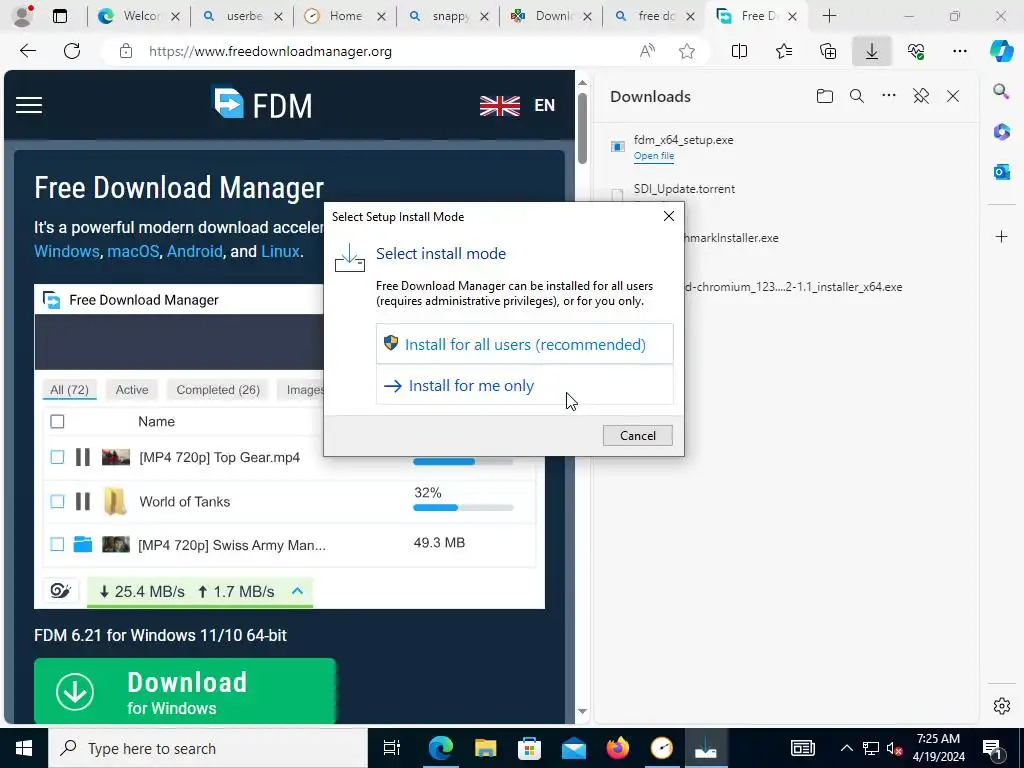1024x768 pixels.
Task: Follow the Windows link in the description
Action: [x=67, y=251]
